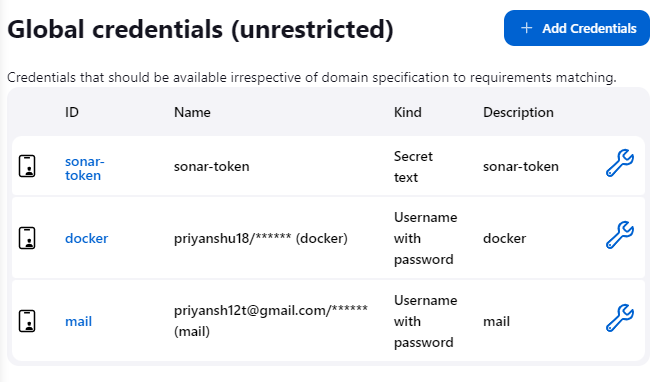Open the docker credential's wrench update icon
Screen dimensions: 659x382
click(620, 235)
